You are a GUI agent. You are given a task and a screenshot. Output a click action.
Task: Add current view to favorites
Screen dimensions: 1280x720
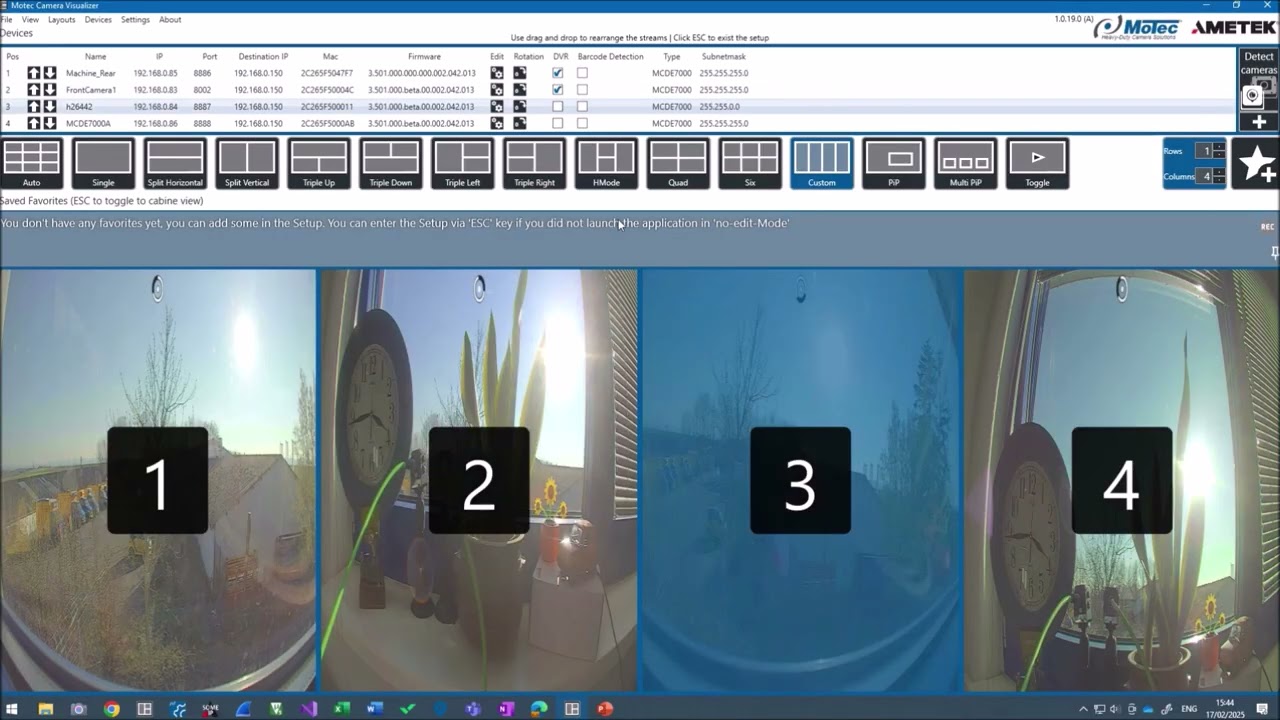click(x=1256, y=164)
